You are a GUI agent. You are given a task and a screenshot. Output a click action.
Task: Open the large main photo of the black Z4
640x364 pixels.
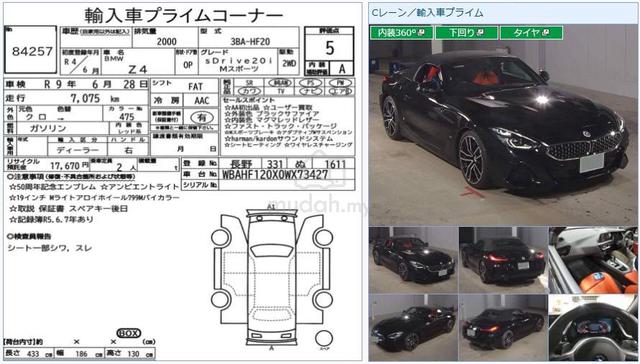[503, 124]
